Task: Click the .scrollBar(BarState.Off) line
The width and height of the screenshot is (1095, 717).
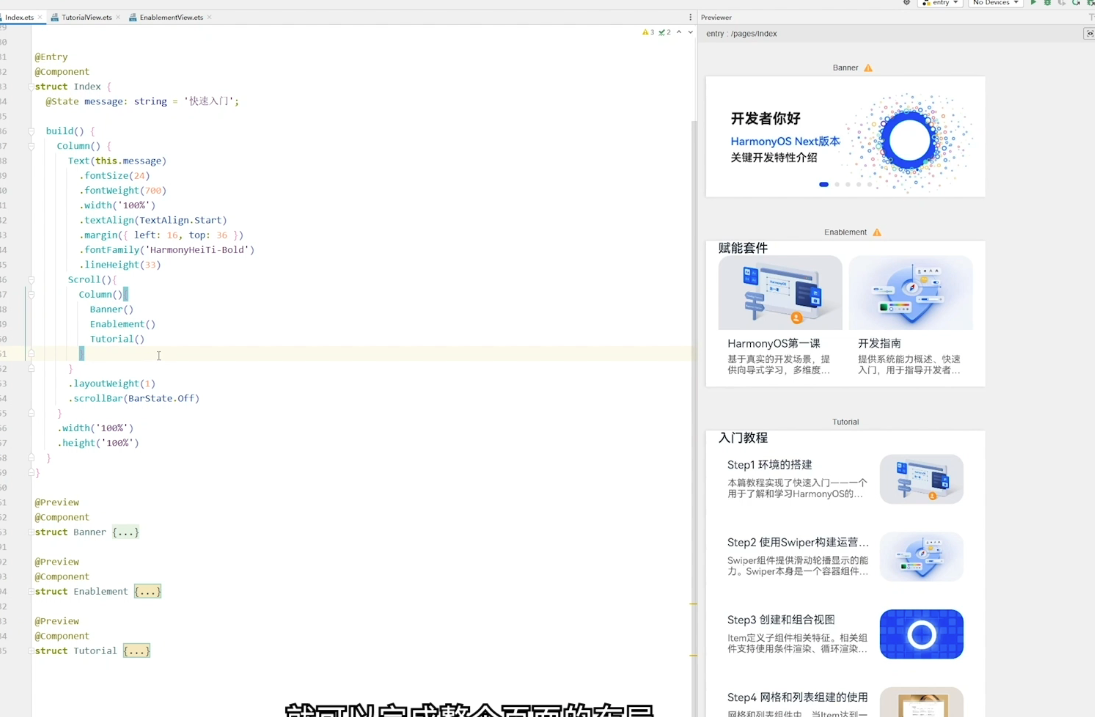Action: coord(133,398)
